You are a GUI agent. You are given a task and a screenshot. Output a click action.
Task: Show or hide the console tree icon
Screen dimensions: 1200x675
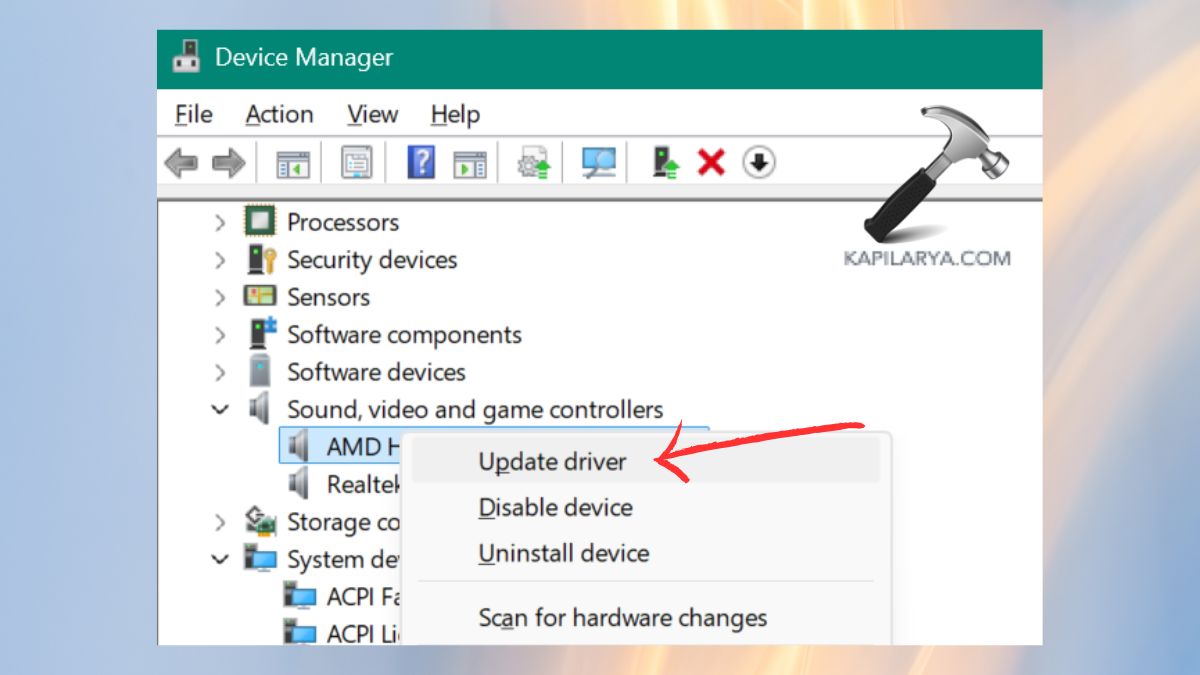293,163
